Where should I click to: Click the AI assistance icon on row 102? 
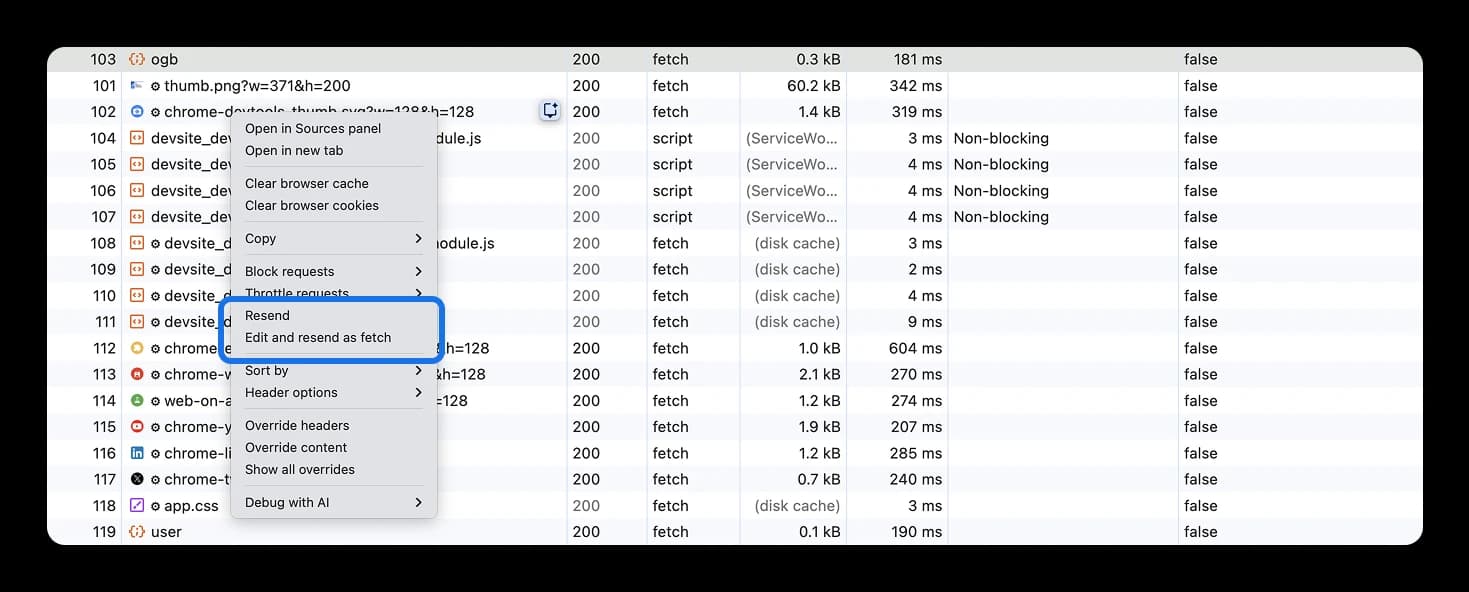click(x=550, y=111)
